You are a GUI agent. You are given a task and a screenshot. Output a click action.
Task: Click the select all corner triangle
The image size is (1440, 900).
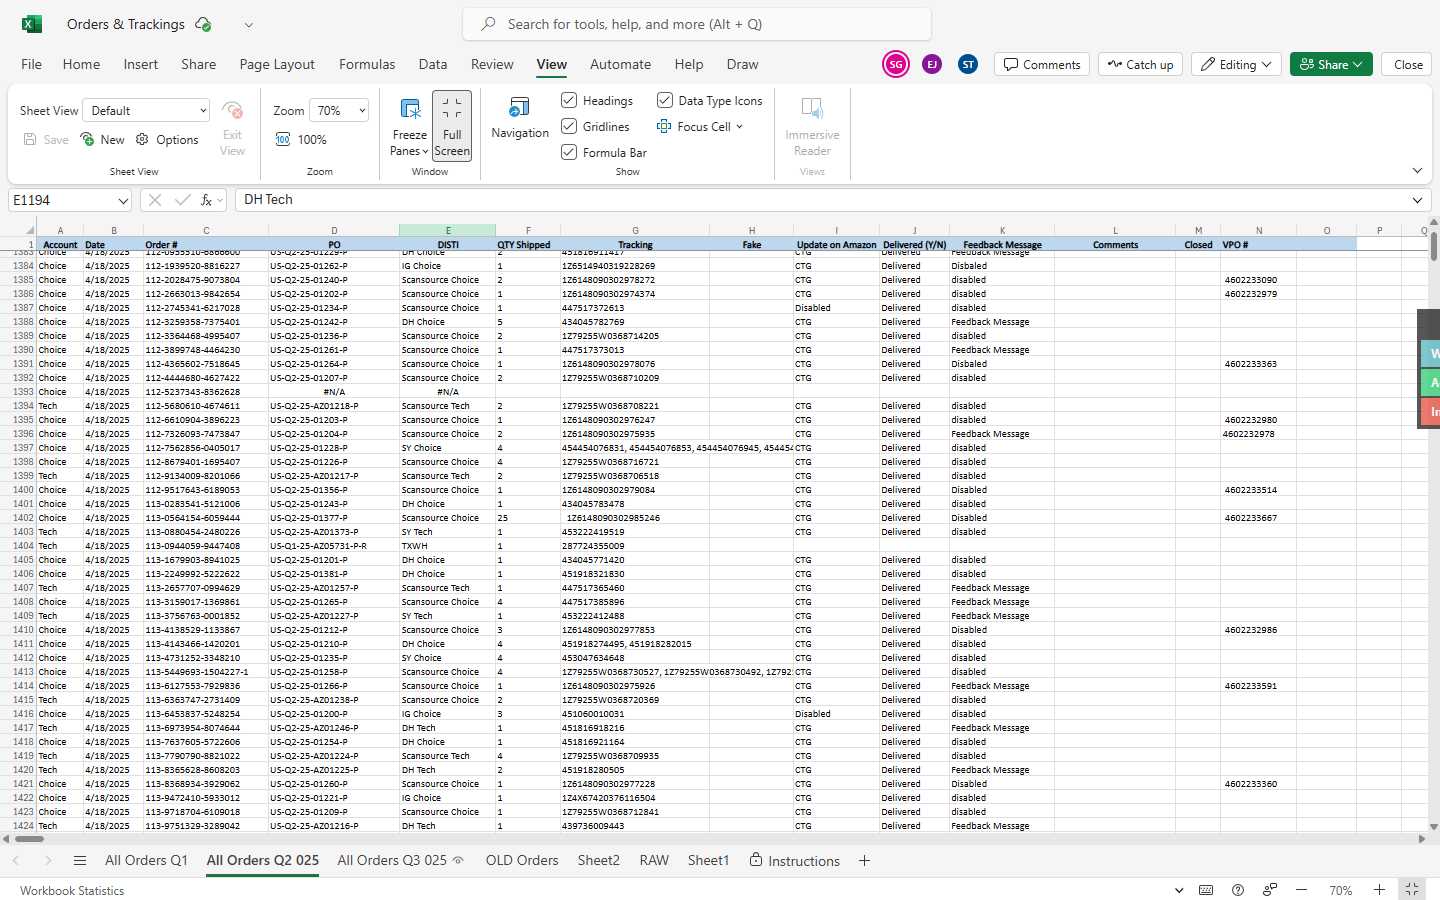[x=30, y=231]
